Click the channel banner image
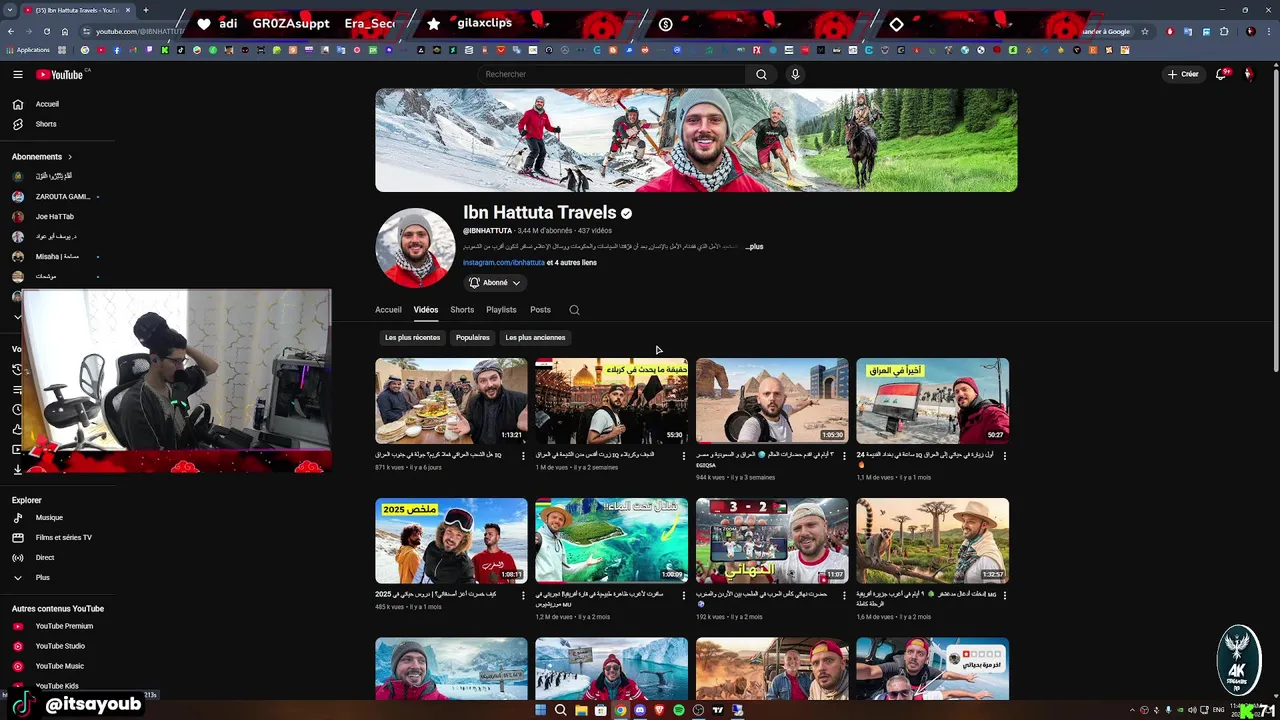Viewport: 1280px width, 720px height. pos(696,140)
